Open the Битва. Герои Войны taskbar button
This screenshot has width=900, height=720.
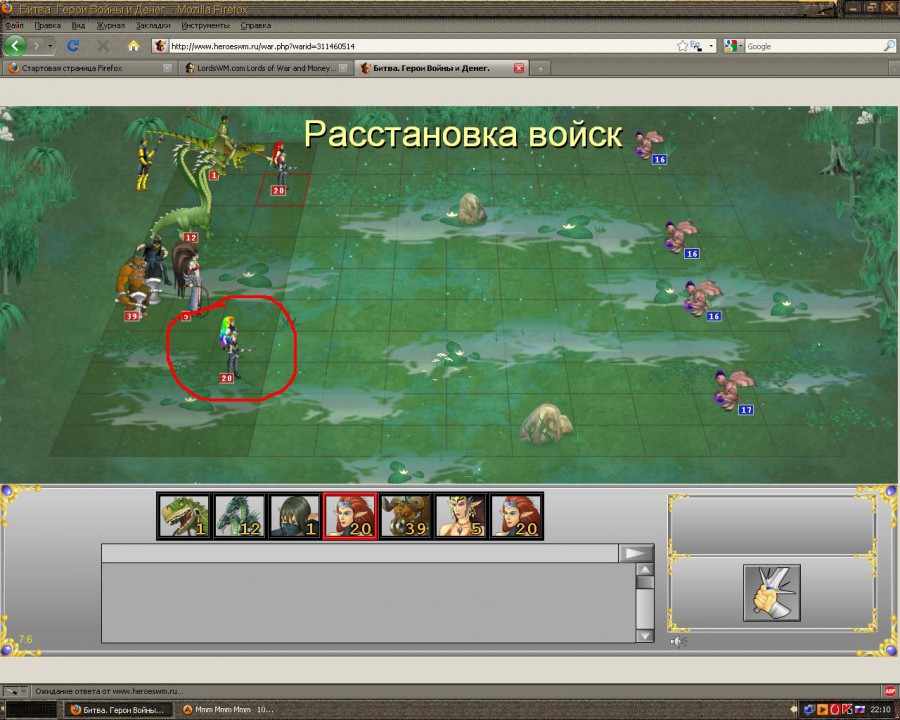coord(119,710)
